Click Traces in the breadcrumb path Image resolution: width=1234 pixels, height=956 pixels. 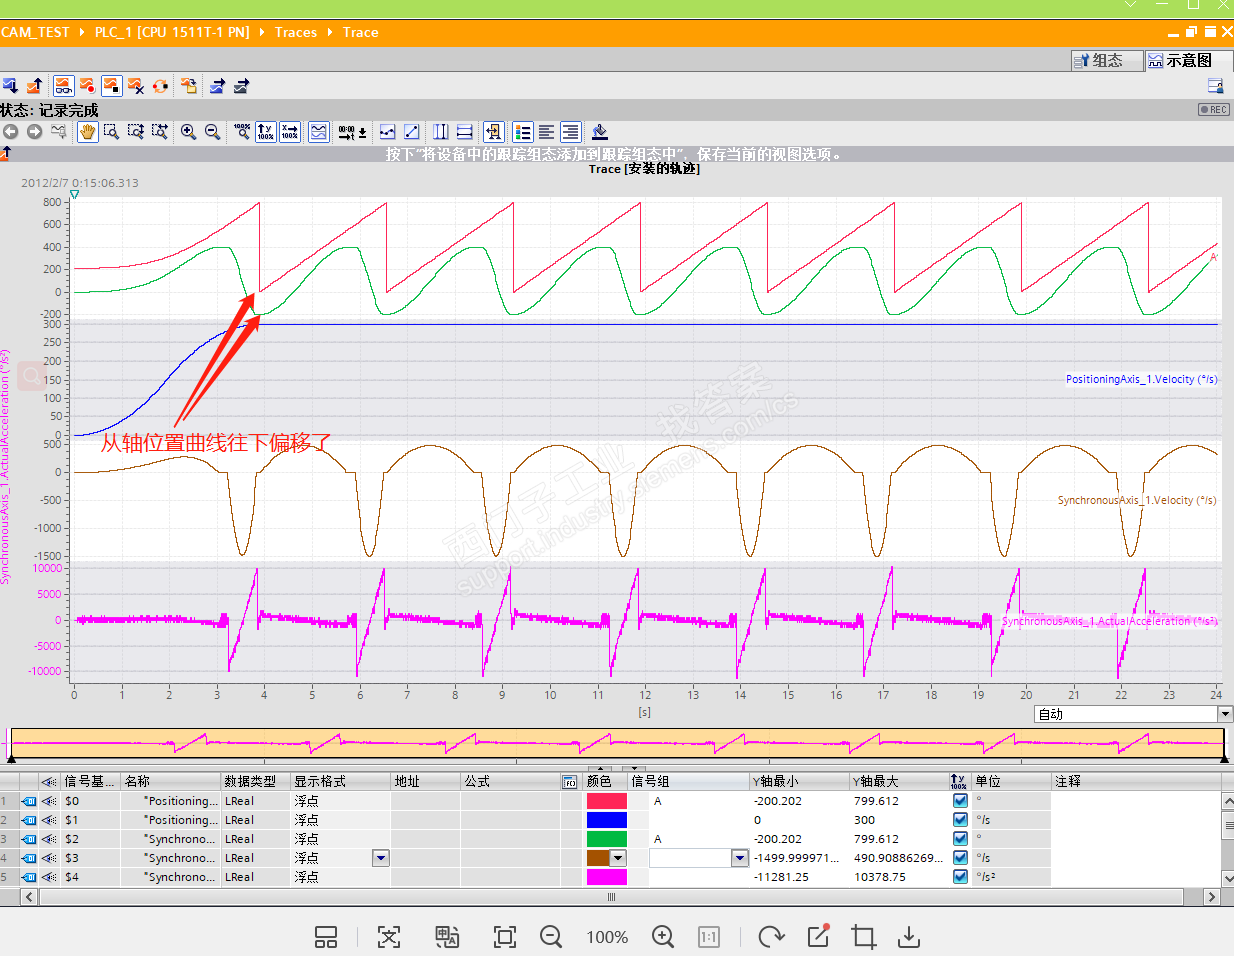(x=296, y=32)
